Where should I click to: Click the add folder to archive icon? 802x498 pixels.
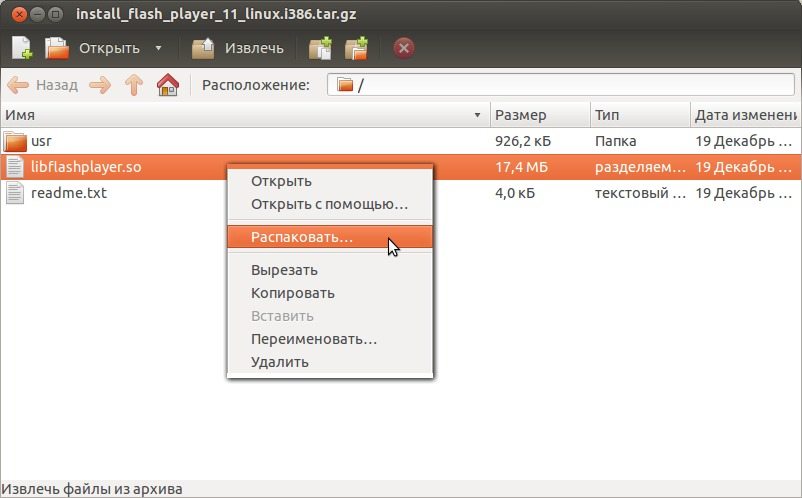tap(357, 48)
